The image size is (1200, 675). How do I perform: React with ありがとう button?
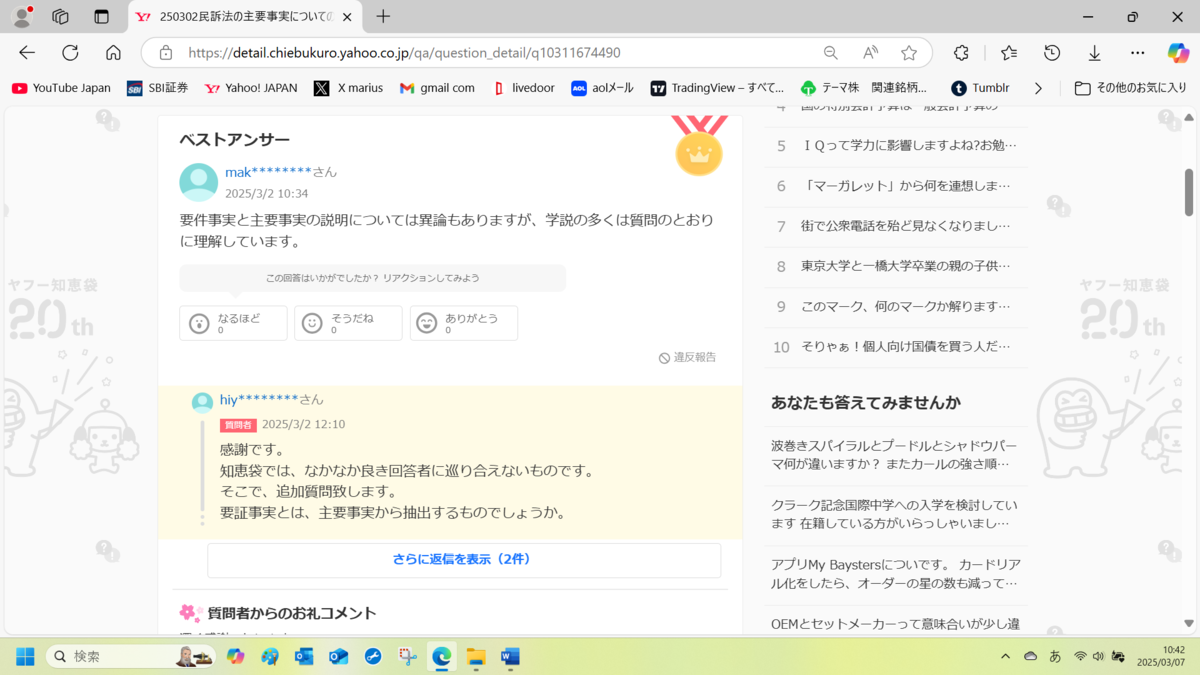(464, 323)
